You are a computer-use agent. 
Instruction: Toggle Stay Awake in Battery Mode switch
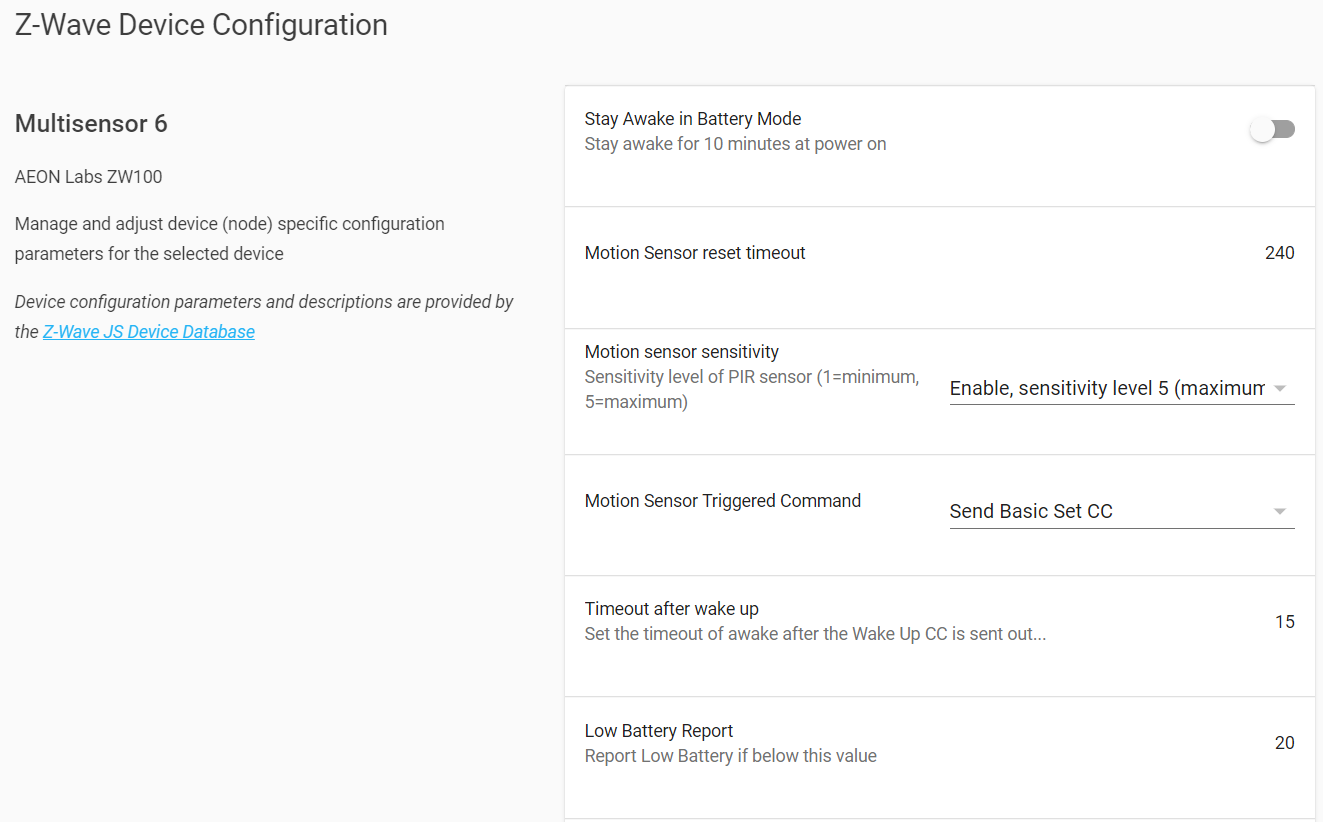coord(1271,128)
